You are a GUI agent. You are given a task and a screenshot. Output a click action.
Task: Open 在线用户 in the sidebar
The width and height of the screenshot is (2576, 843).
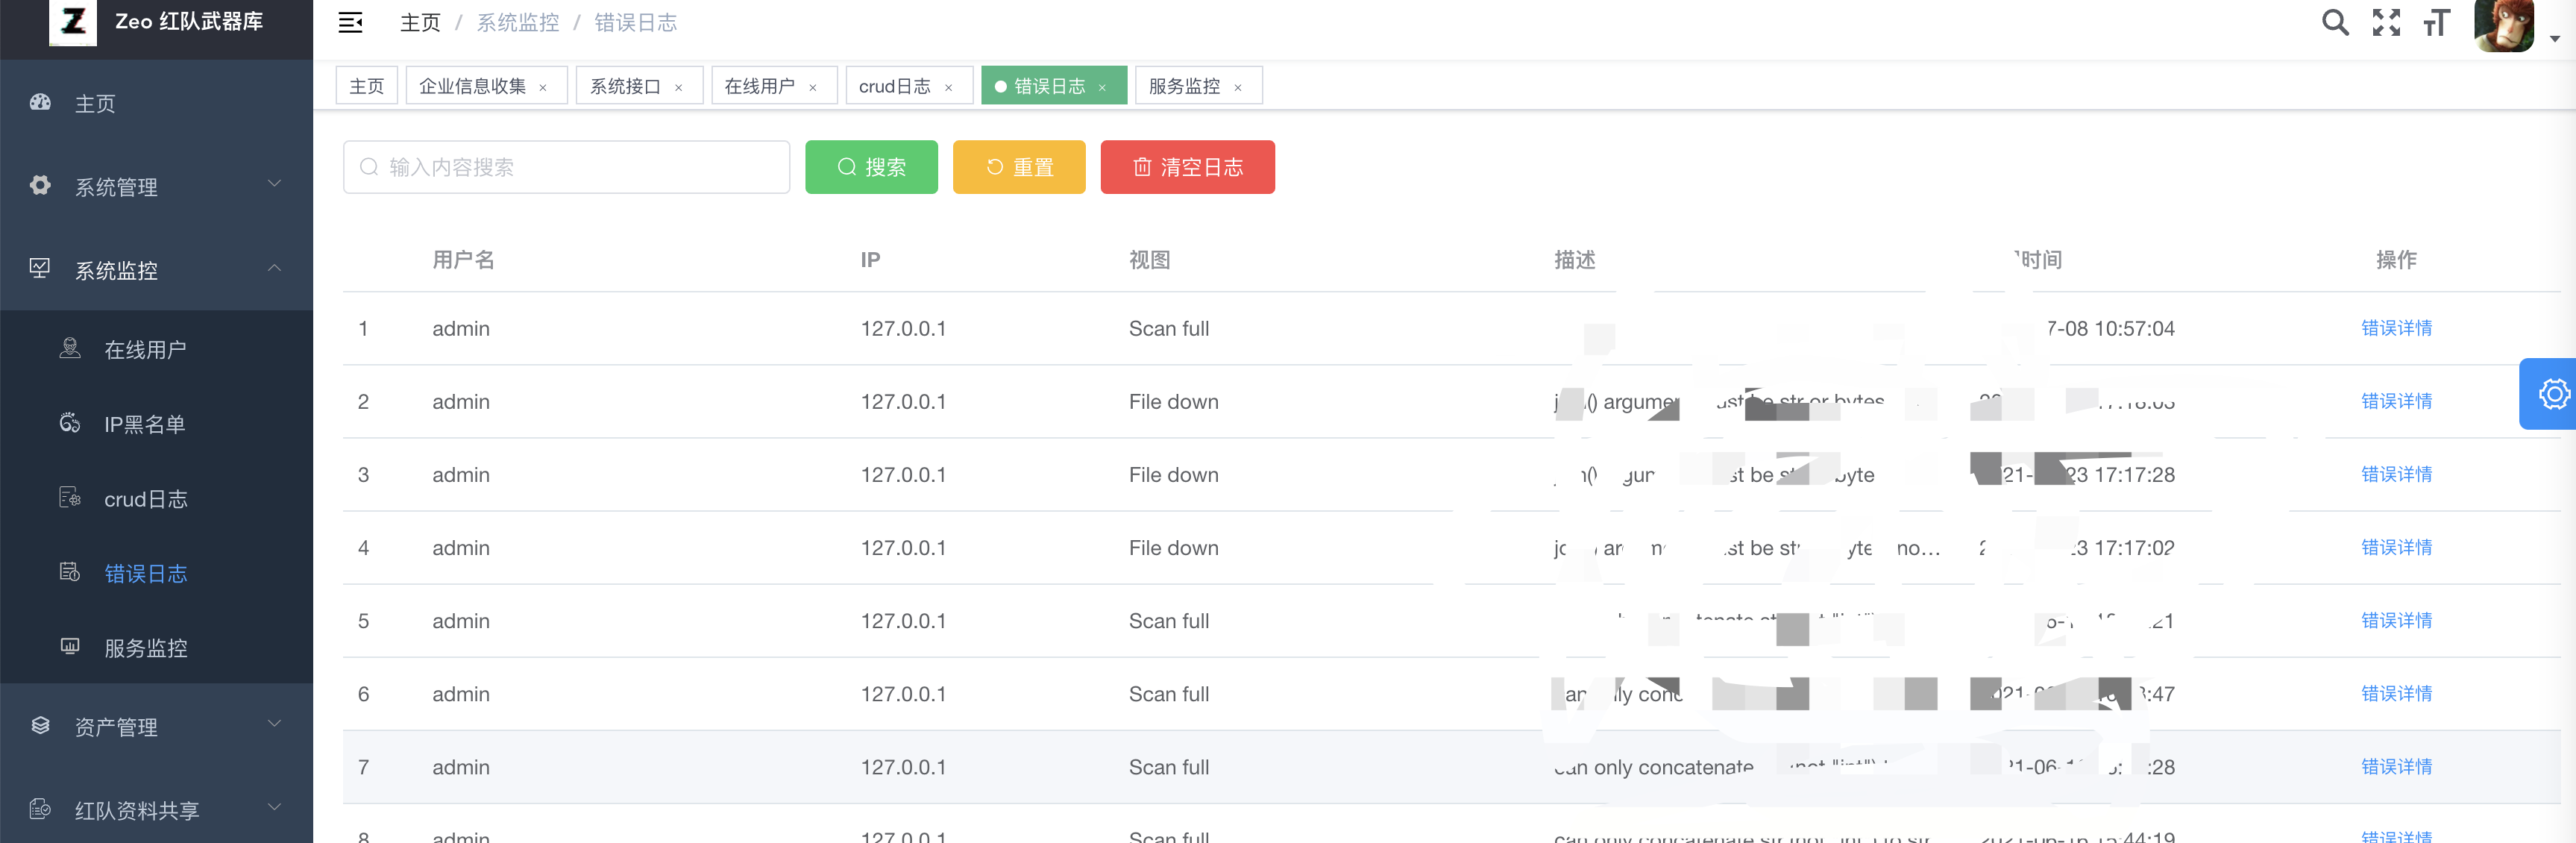point(145,350)
